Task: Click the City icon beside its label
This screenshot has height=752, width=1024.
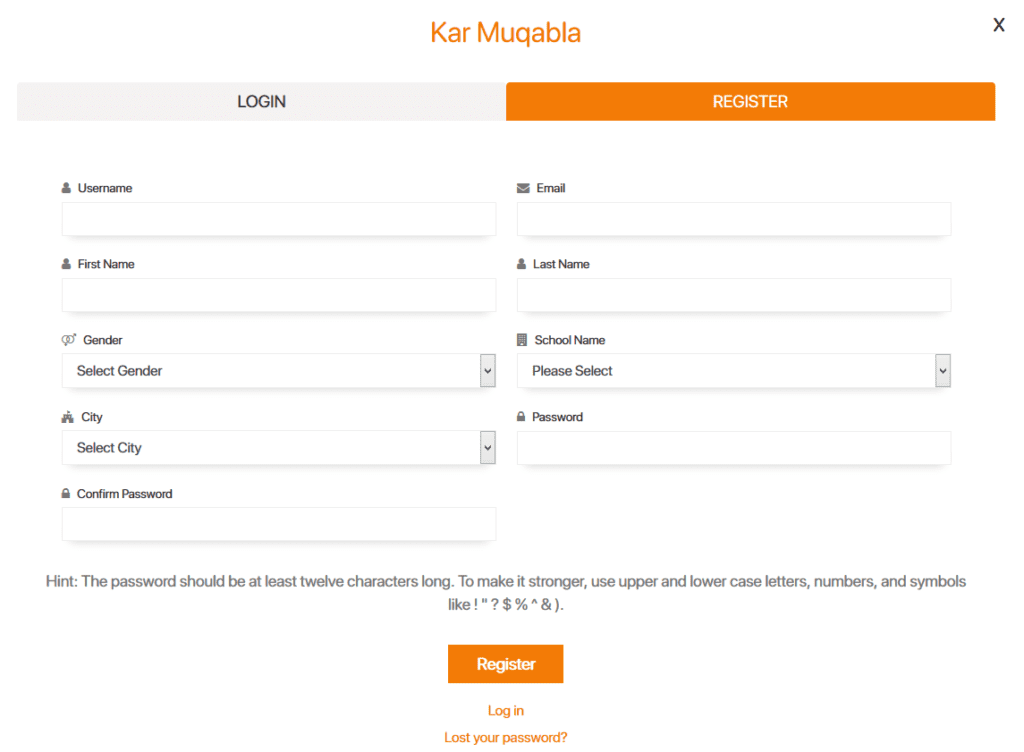Action: click(x=66, y=416)
